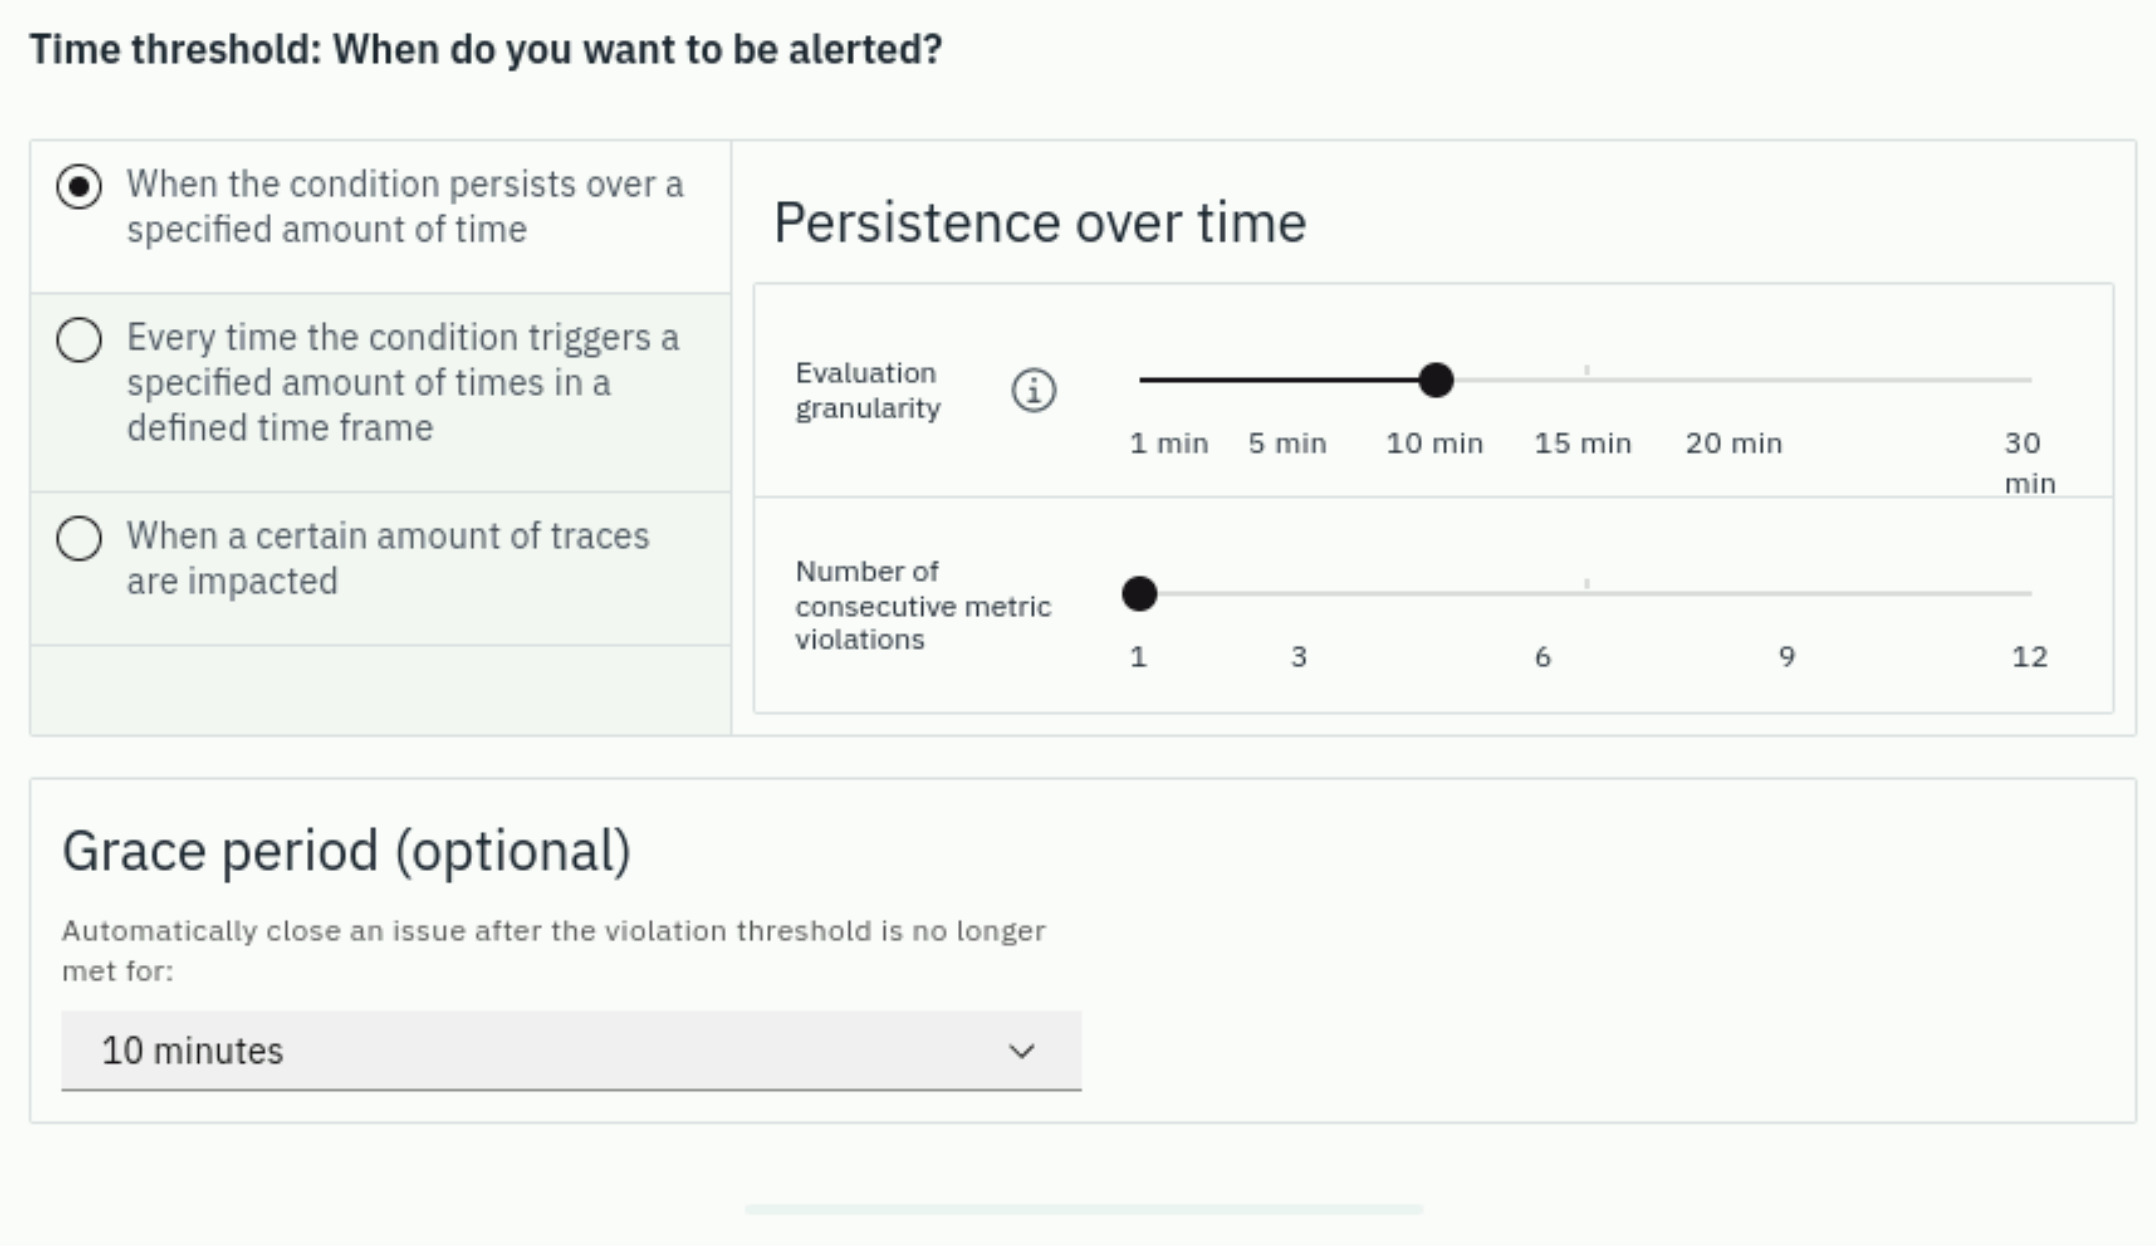
Task: Set evaluation granularity to 30 min label
Action: (x=2030, y=463)
